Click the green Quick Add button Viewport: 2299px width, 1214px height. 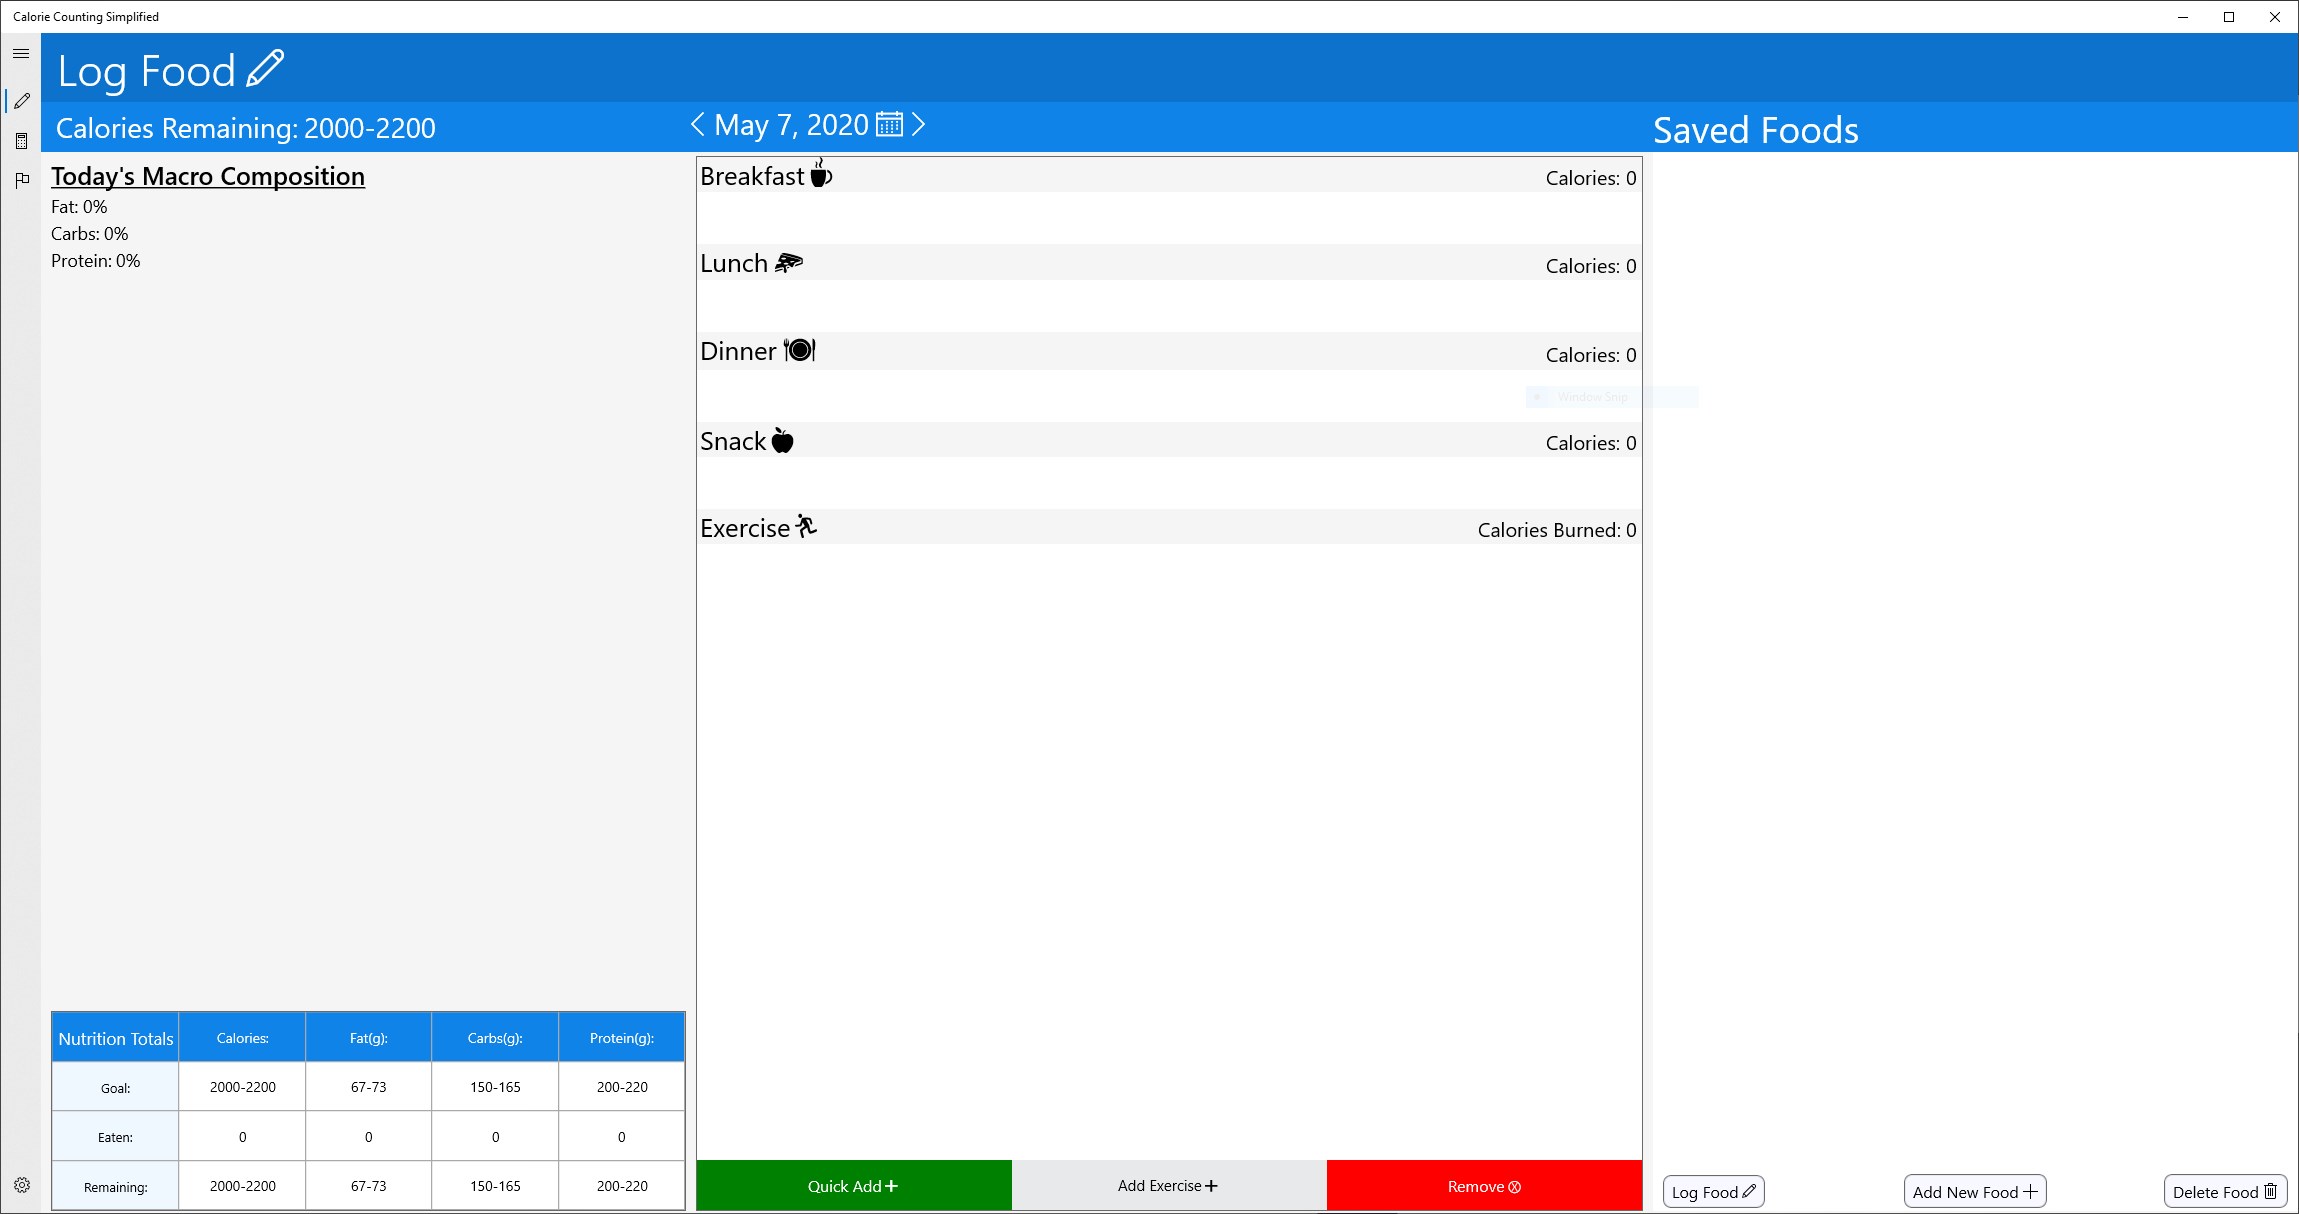tap(853, 1186)
